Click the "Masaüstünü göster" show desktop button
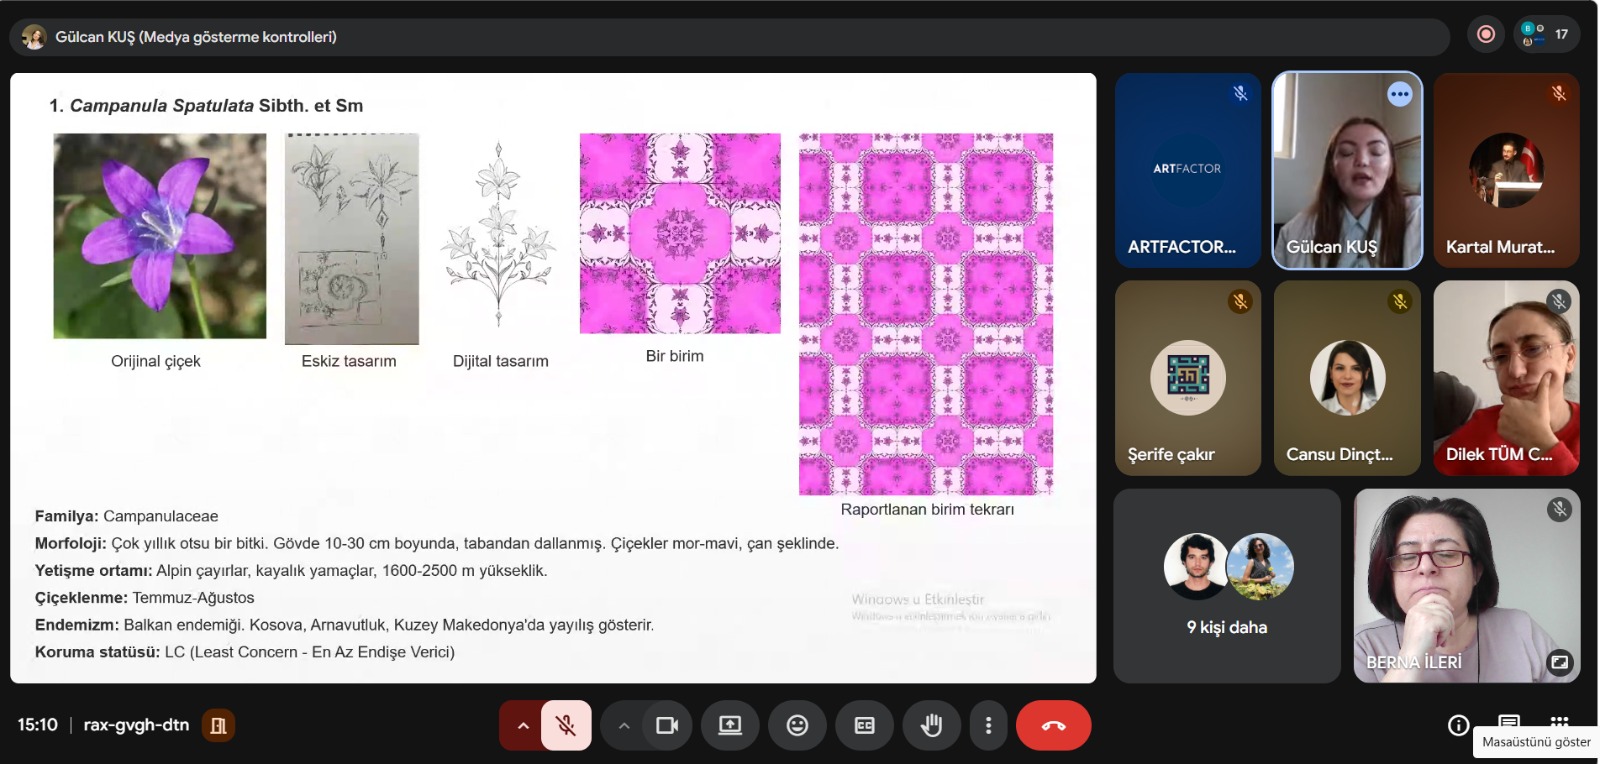The height and width of the screenshot is (764, 1600). click(1536, 742)
